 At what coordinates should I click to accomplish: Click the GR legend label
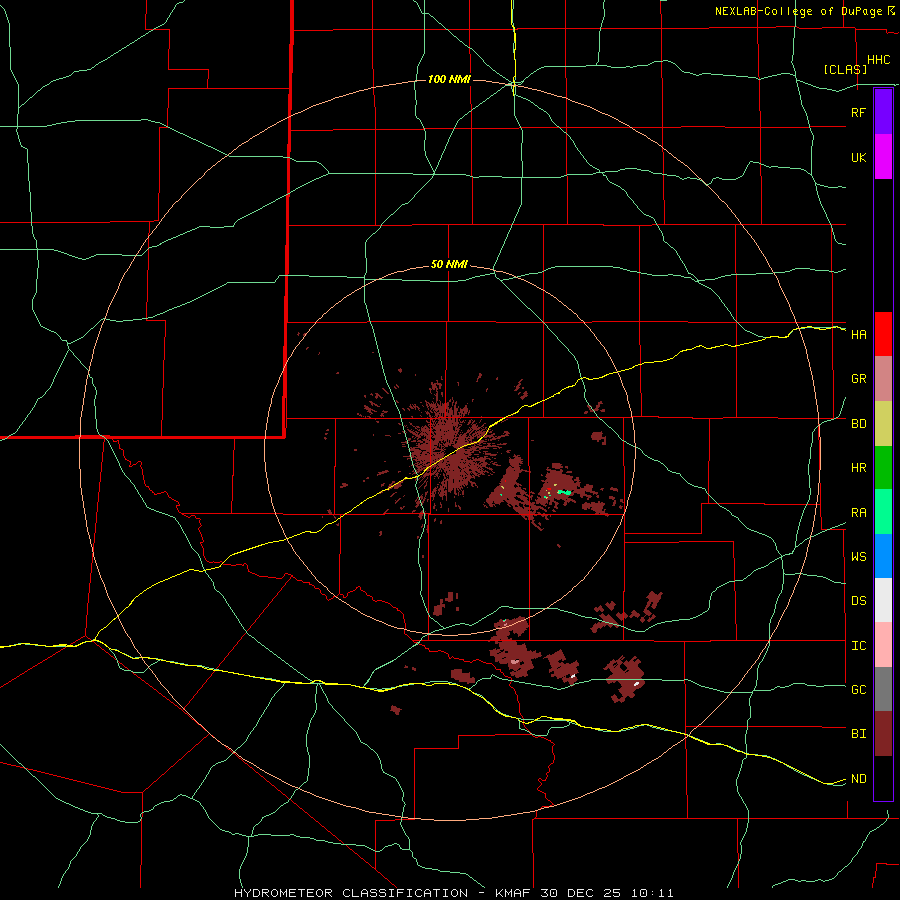click(x=858, y=379)
